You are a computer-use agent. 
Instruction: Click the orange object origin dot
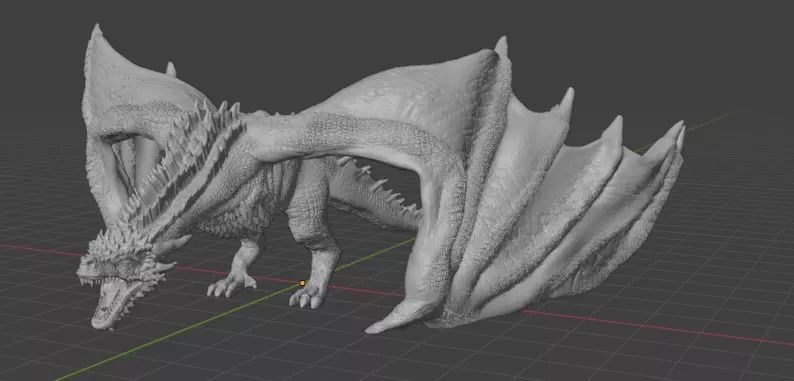pyautogui.click(x=302, y=283)
